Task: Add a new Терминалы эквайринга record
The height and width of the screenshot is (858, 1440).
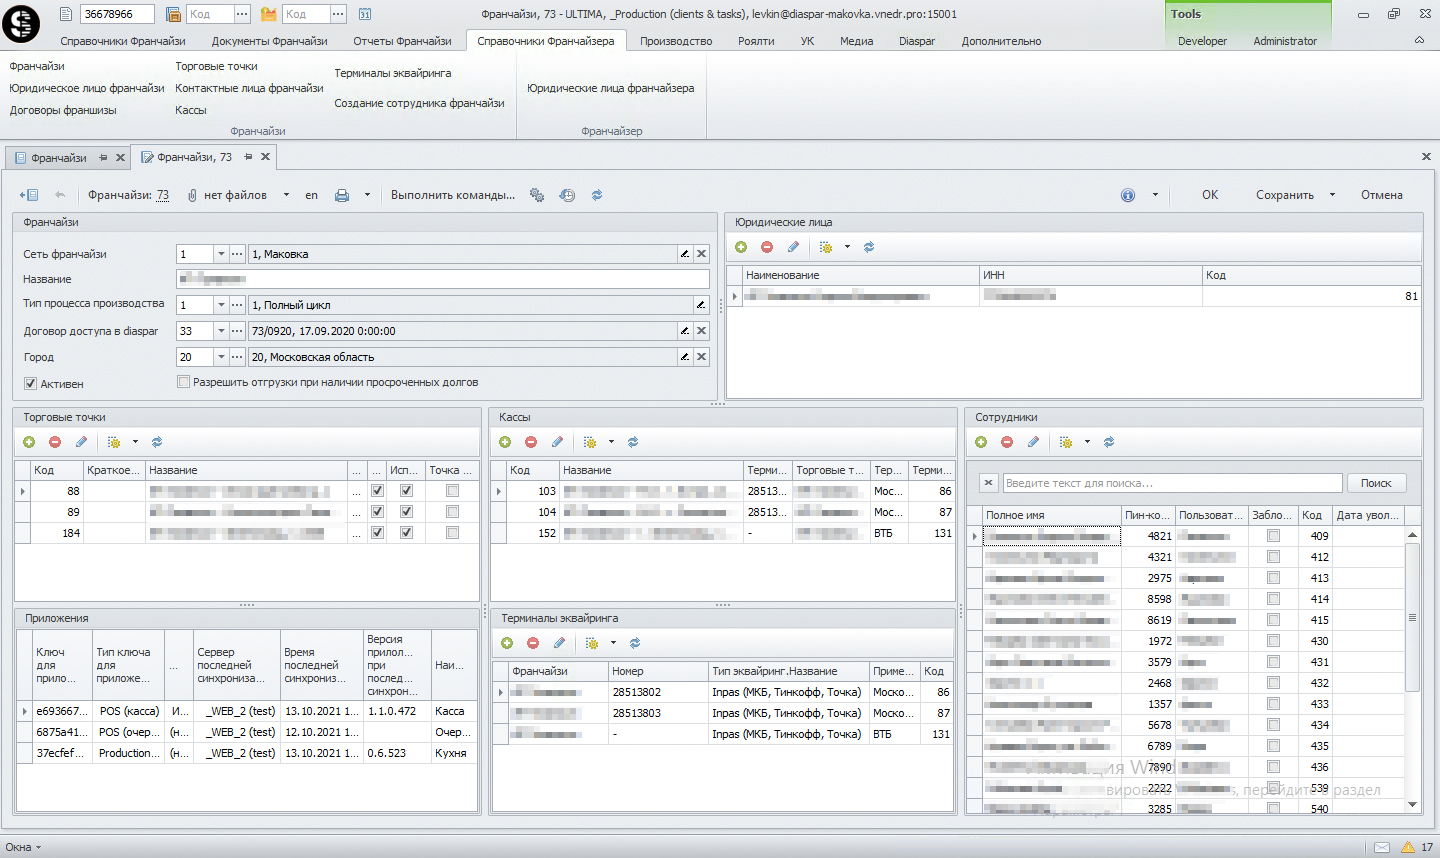Action: (x=507, y=643)
